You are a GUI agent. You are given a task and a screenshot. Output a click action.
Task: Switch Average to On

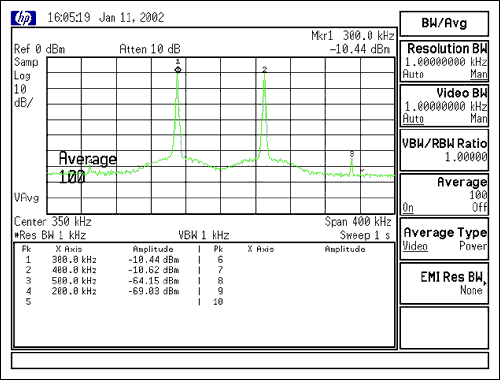tap(408, 208)
